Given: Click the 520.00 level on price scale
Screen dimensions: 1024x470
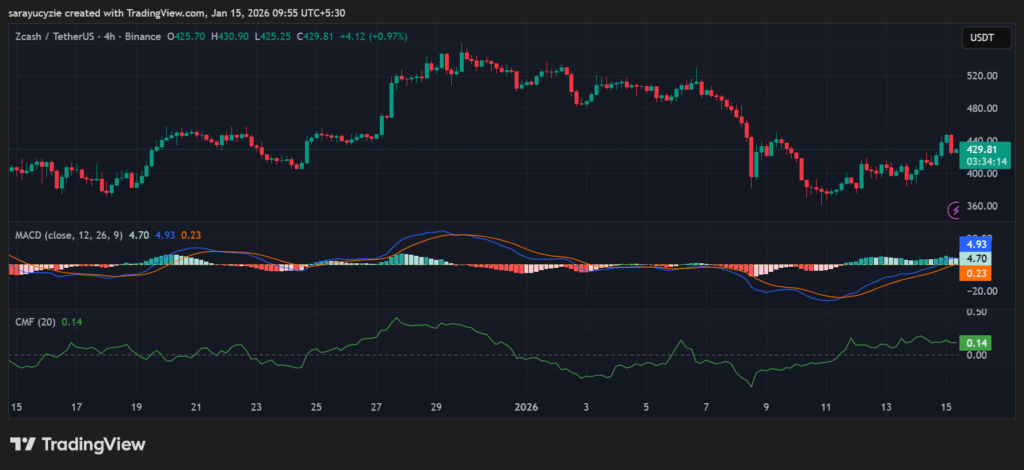Looking at the screenshot, I should [980, 75].
